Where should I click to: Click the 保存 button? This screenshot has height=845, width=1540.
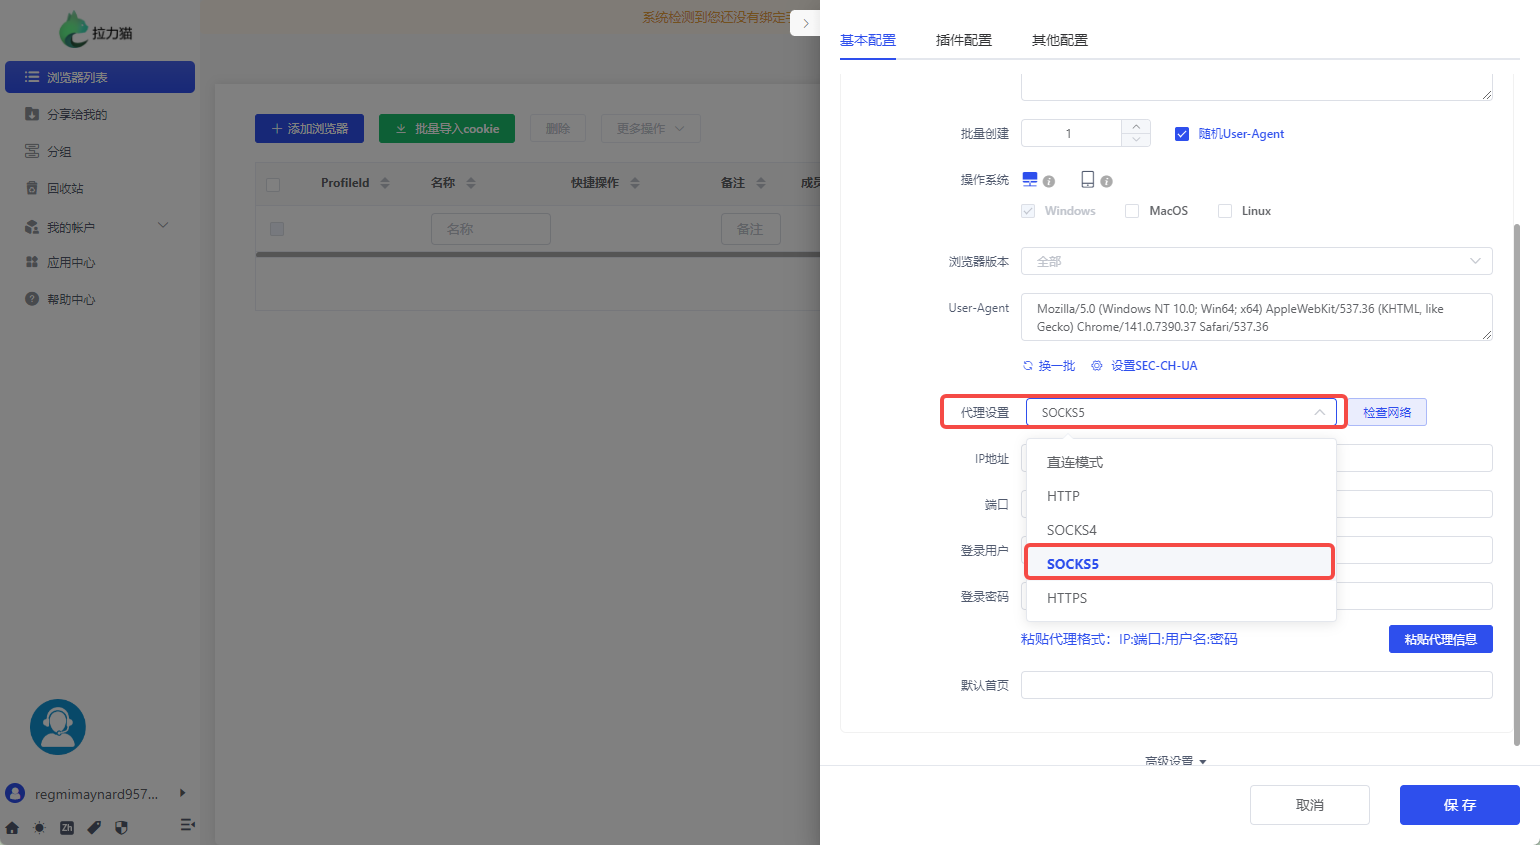[1459, 805]
